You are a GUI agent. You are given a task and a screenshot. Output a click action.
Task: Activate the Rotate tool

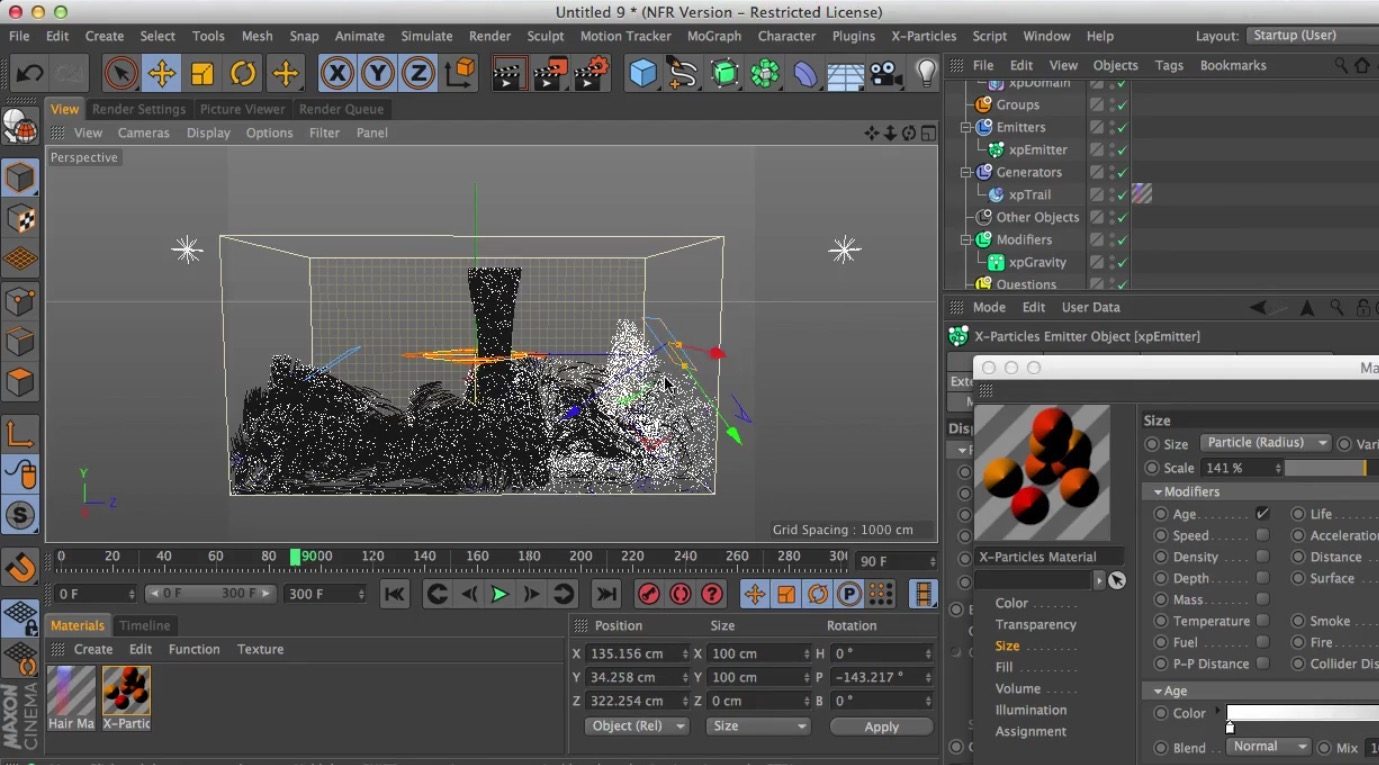click(x=243, y=73)
